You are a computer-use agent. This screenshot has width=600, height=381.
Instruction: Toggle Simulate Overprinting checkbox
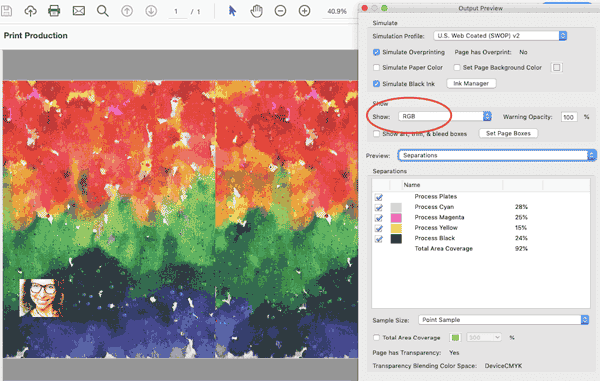click(x=377, y=52)
